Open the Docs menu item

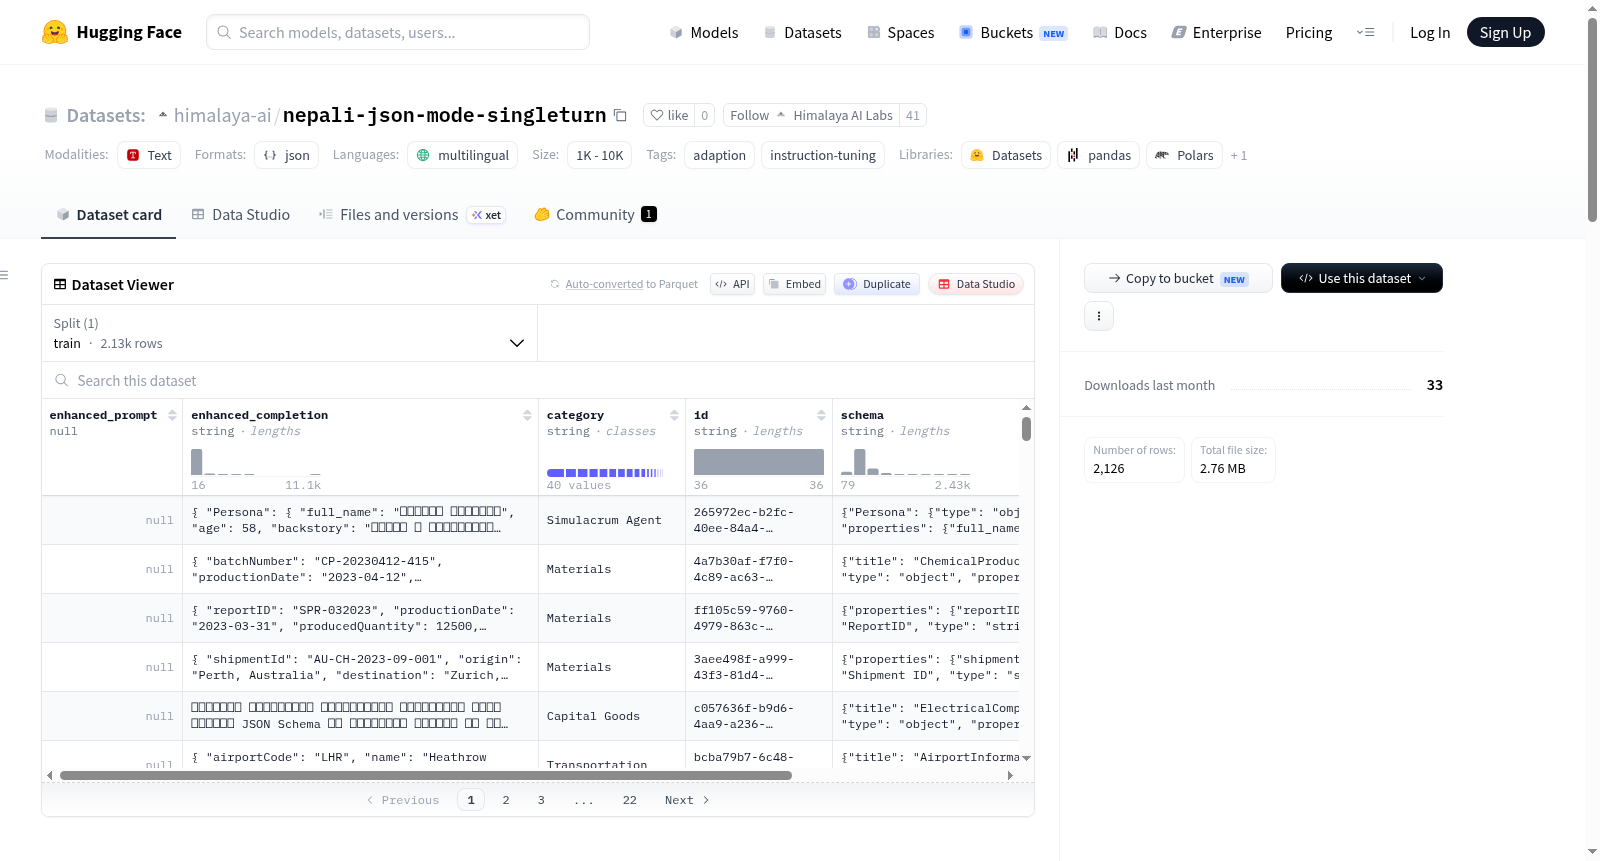coord(1119,32)
